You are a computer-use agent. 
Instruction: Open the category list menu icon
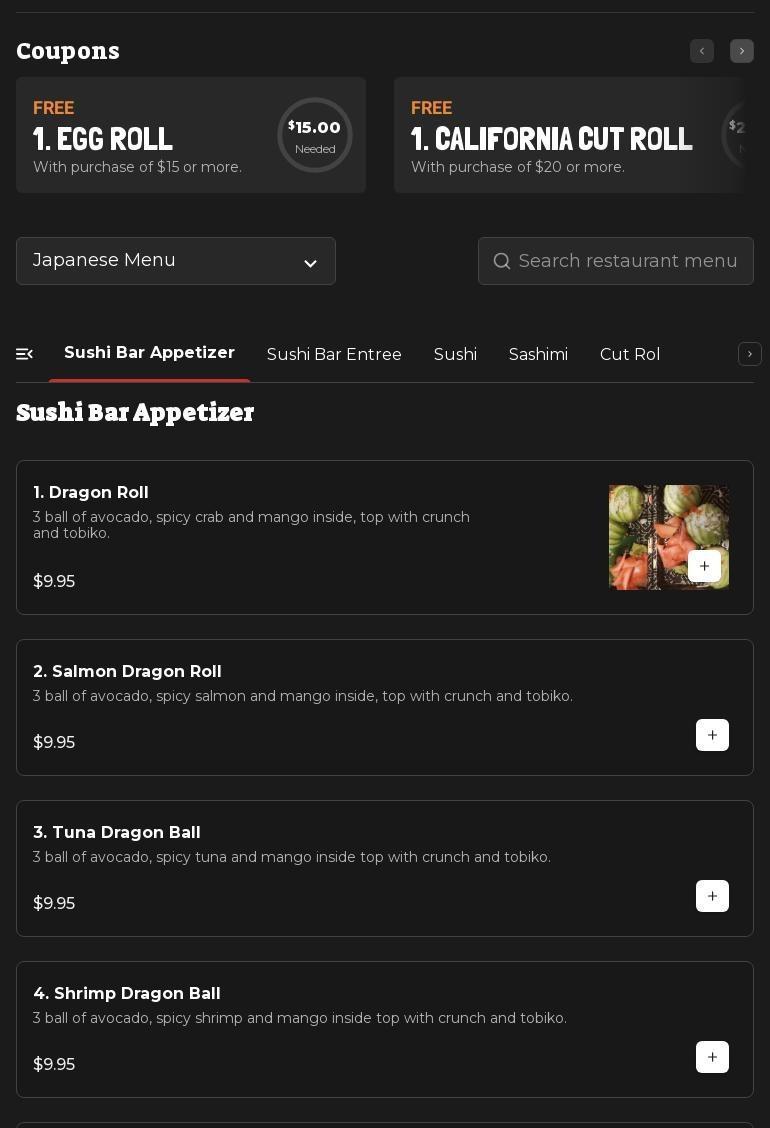(24, 354)
